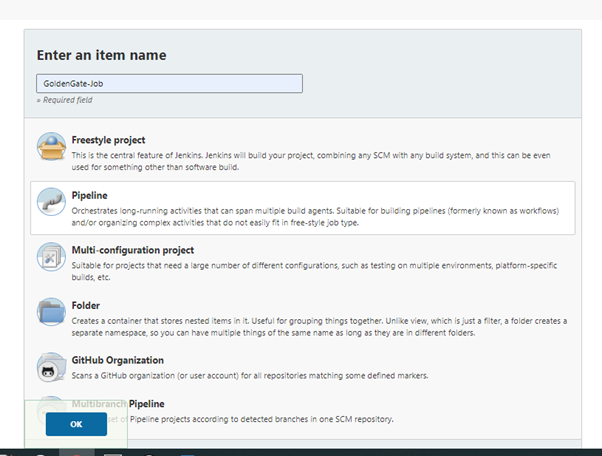Select the Multibranch Pipeline title
The height and width of the screenshot is (456, 602).
118,404
